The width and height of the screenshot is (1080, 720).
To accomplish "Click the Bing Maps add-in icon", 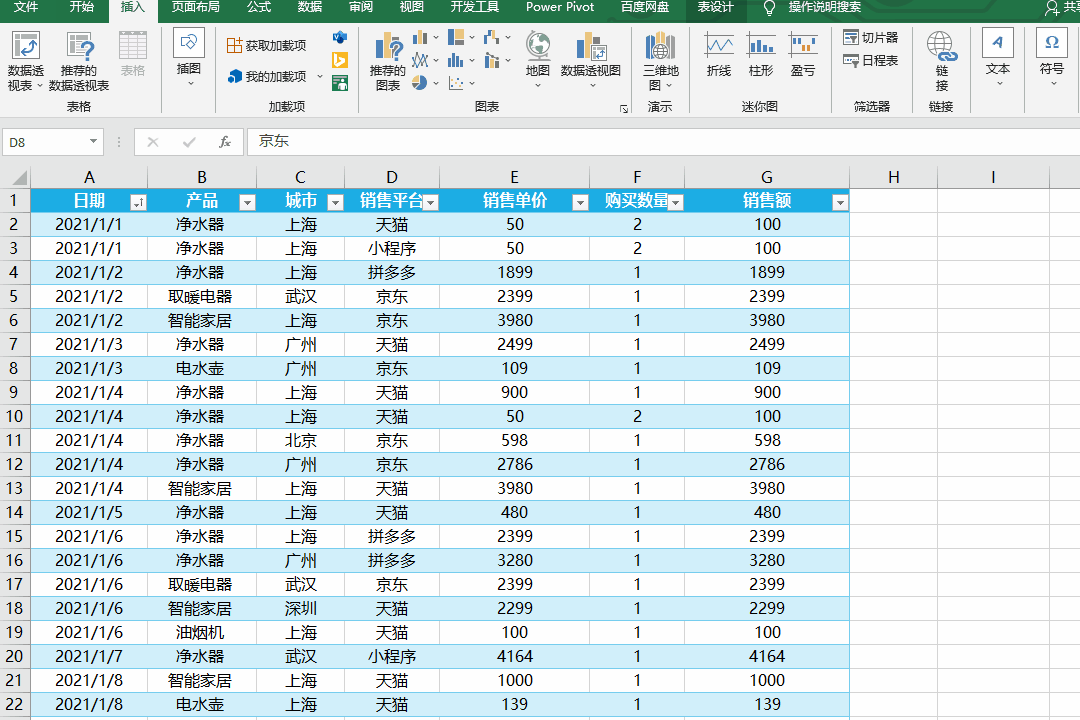I will pyautogui.click(x=340, y=60).
